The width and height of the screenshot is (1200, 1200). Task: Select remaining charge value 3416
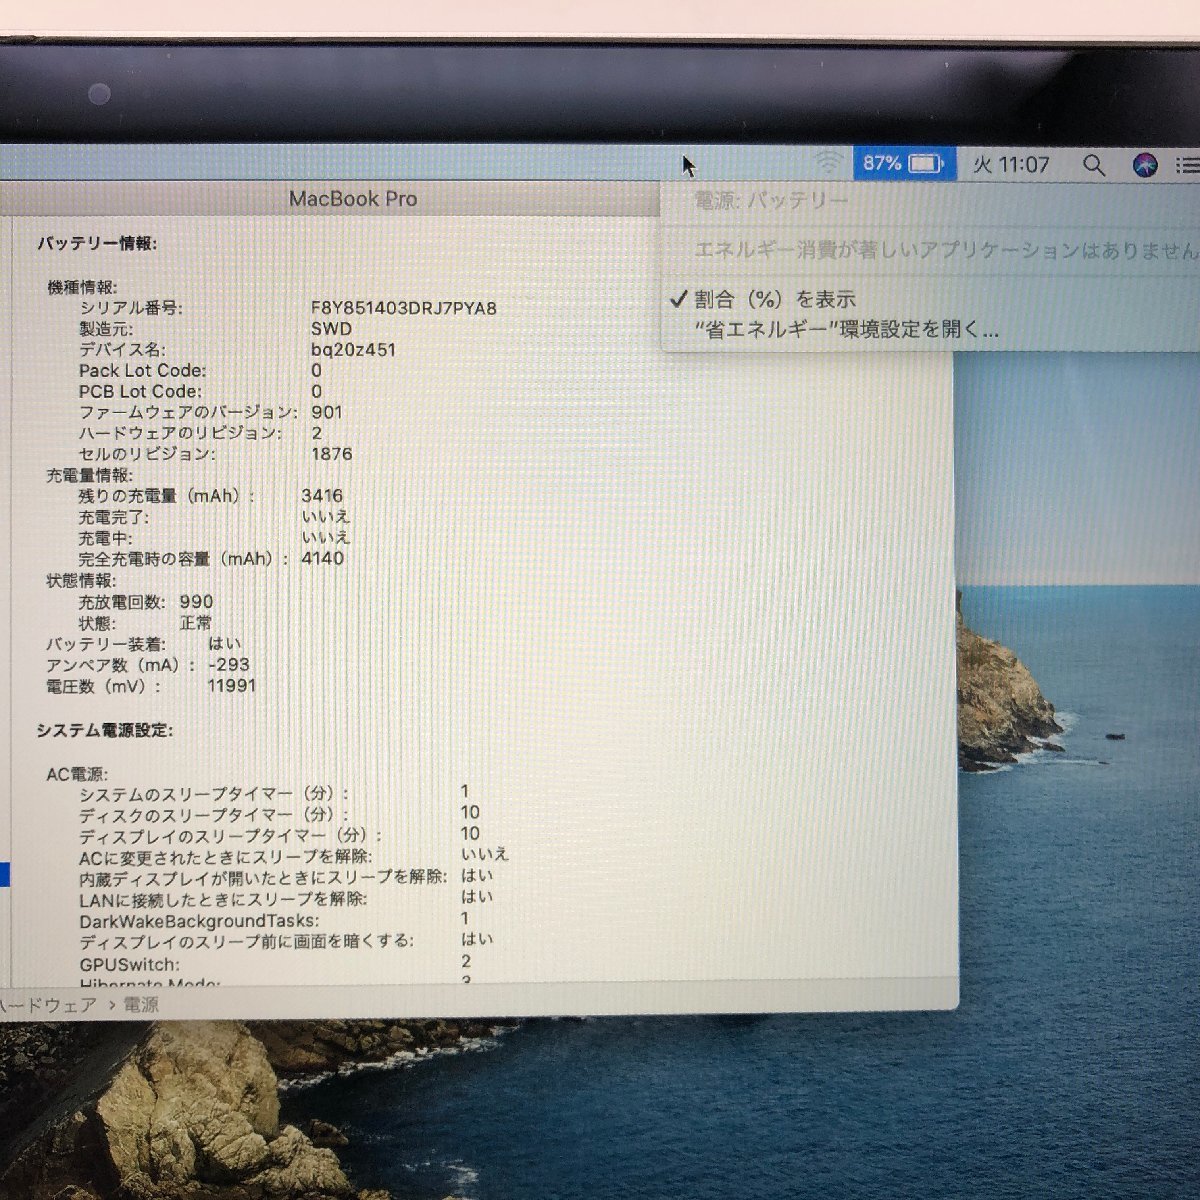(322, 496)
